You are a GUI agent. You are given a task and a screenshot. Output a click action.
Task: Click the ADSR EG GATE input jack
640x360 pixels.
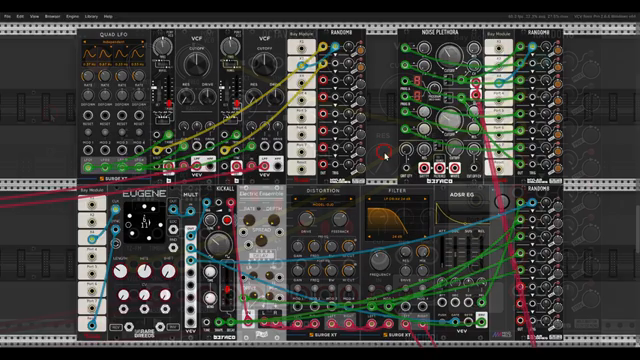pyautogui.click(x=455, y=322)
